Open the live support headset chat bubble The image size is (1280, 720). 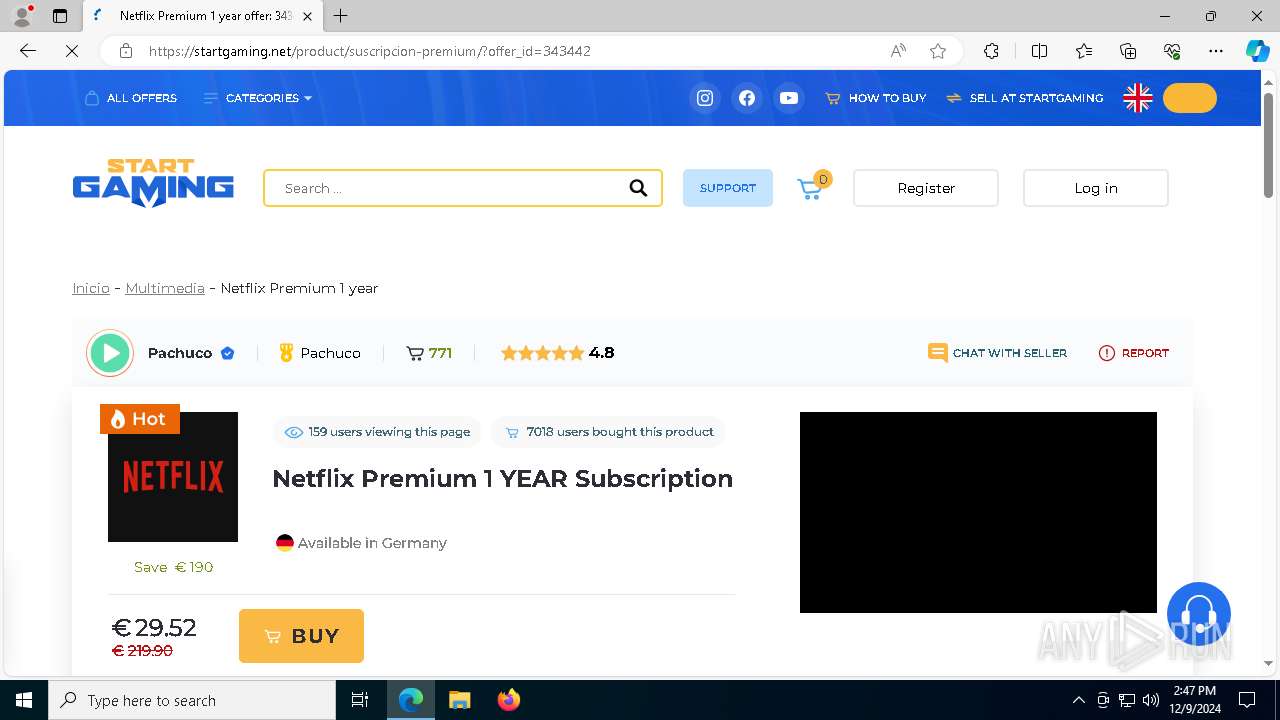coord(1199,614)
